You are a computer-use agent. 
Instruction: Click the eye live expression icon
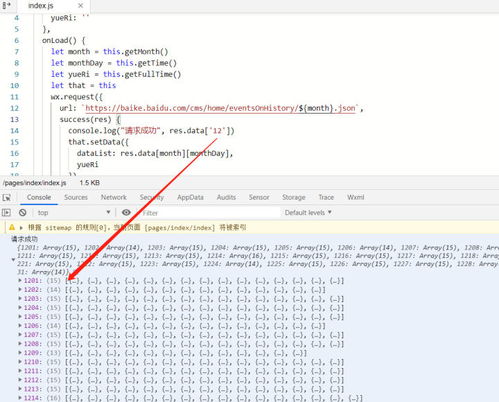(126, 212)
